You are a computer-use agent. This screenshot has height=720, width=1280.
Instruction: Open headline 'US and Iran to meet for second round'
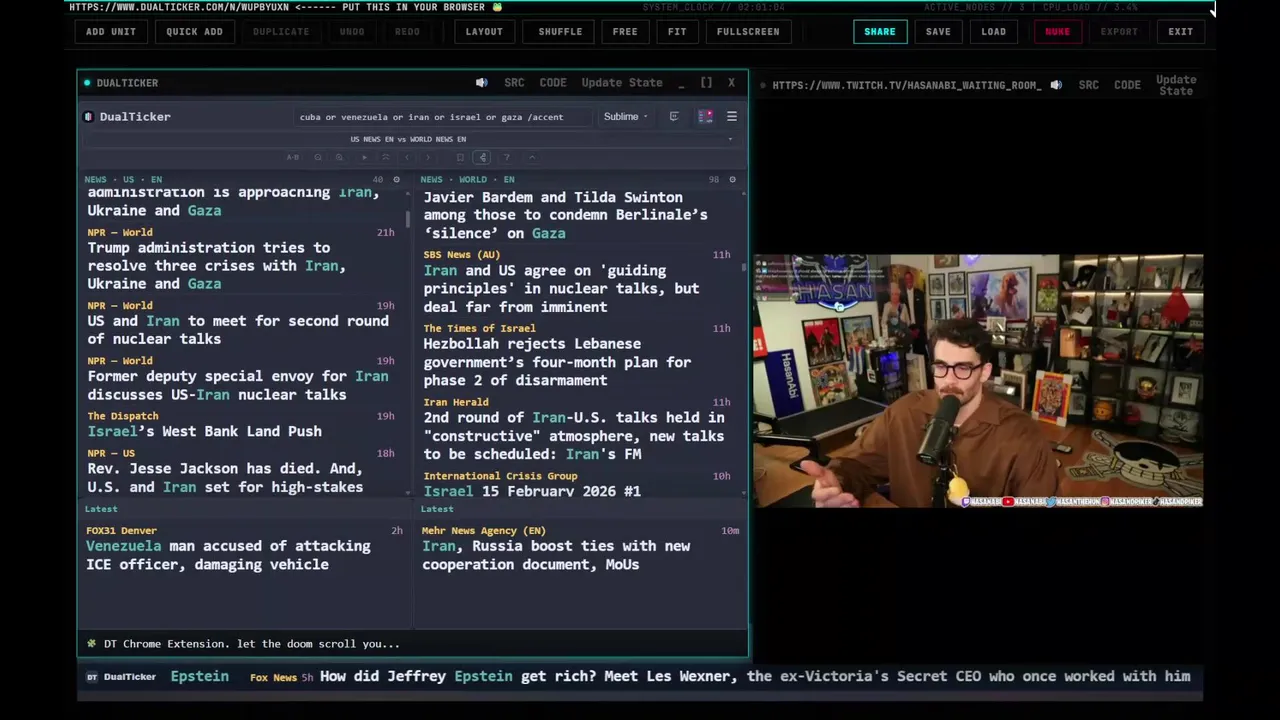point(238,330)
